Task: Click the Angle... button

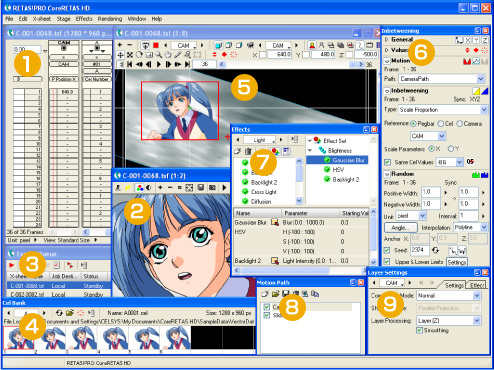Action: pos(400,227)
